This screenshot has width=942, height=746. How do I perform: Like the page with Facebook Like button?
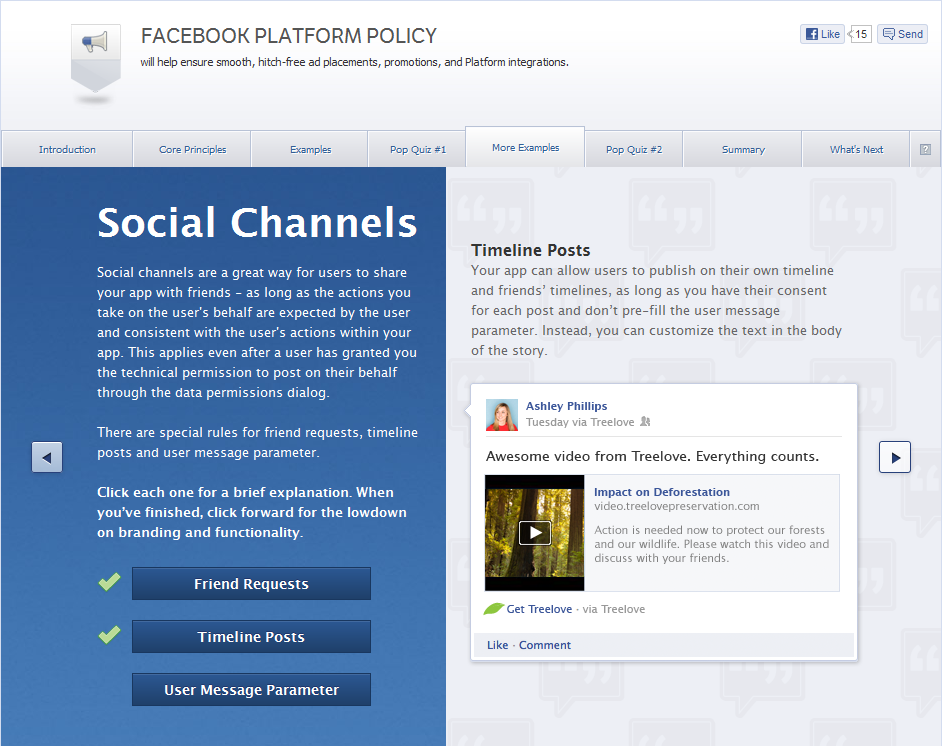click(x=822, y=34)
